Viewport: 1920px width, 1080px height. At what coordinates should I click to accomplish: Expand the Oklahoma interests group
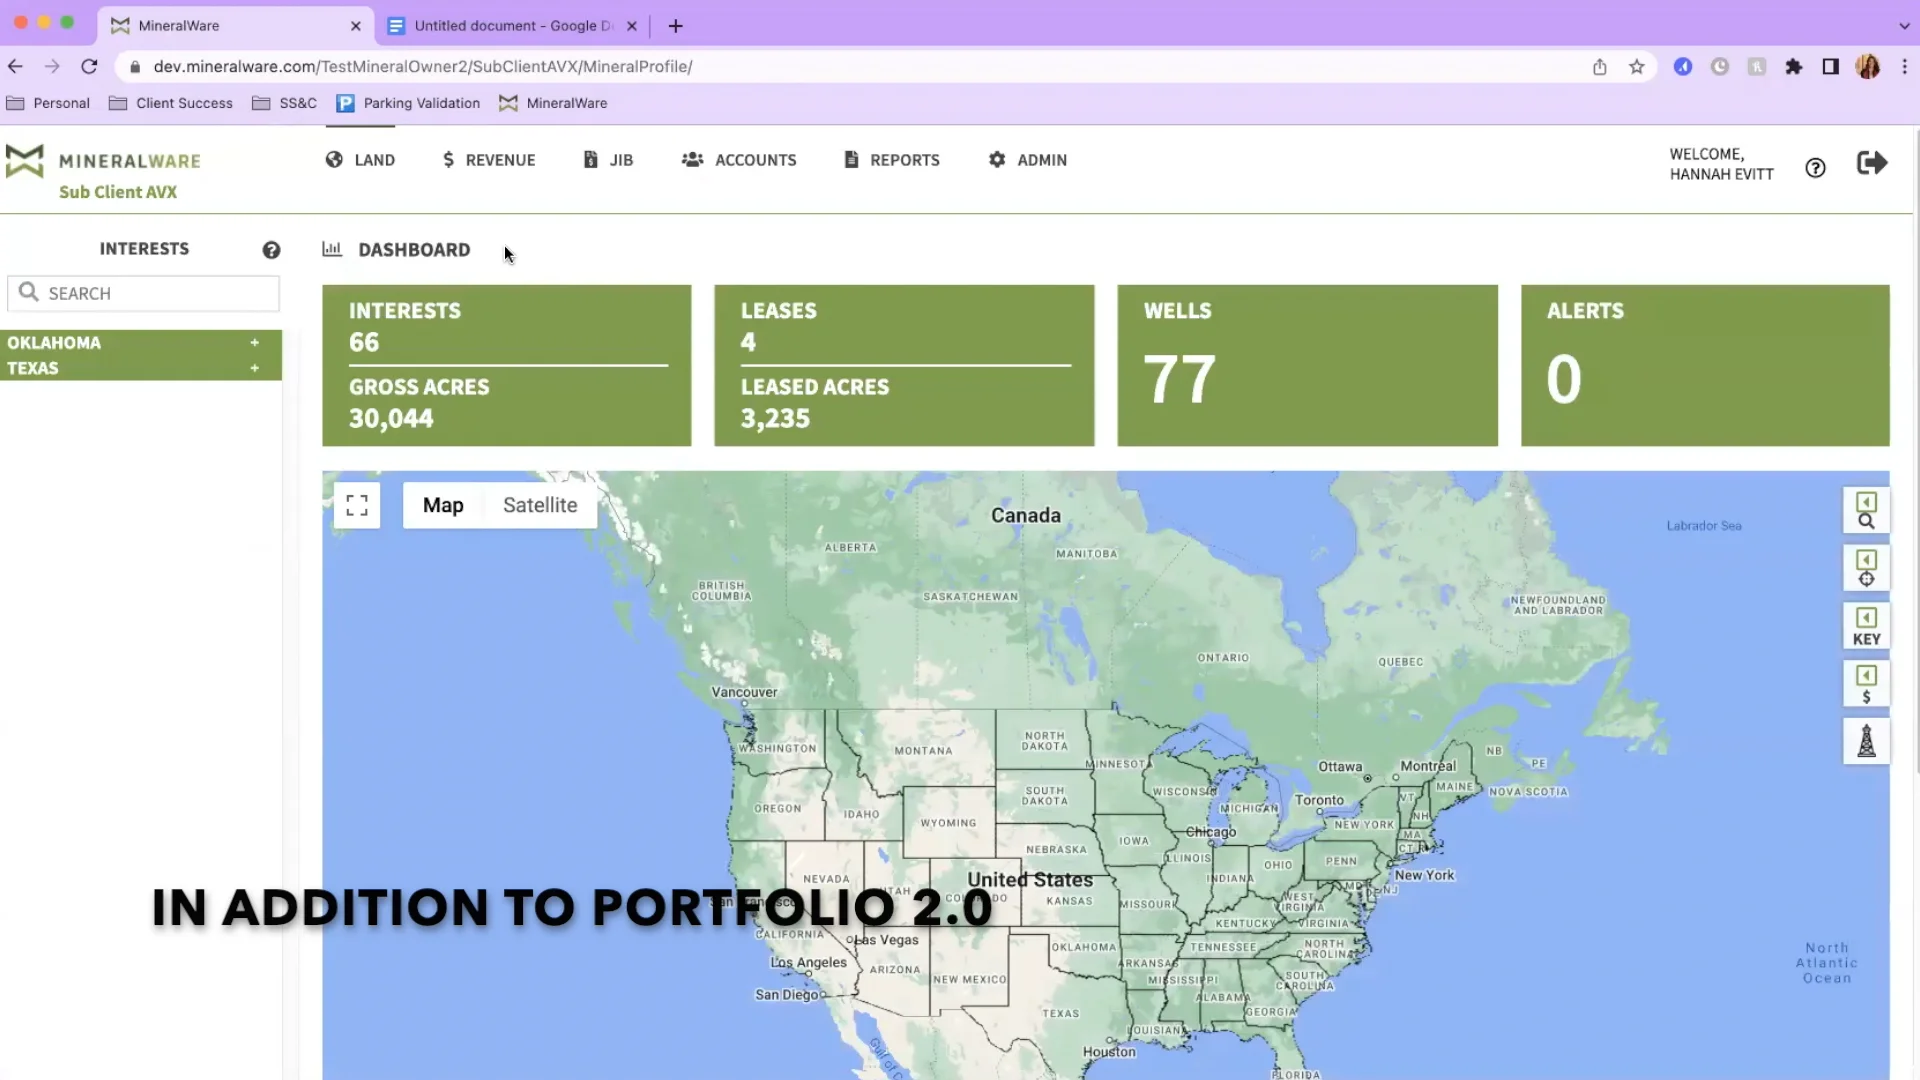[x=255, y=343]
